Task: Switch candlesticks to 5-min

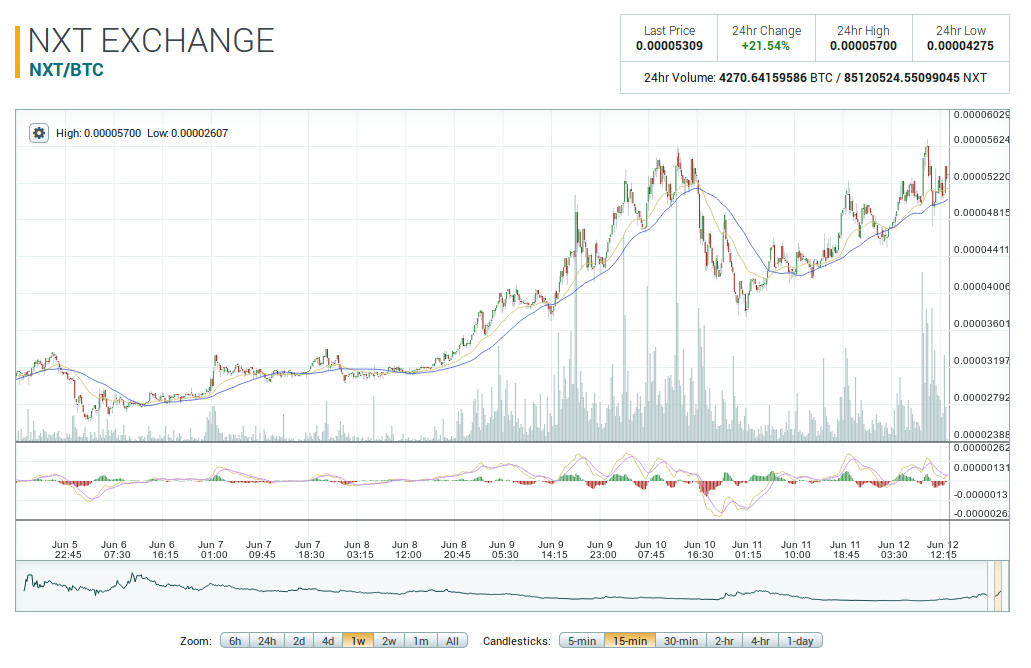Action: click(582, 640)
